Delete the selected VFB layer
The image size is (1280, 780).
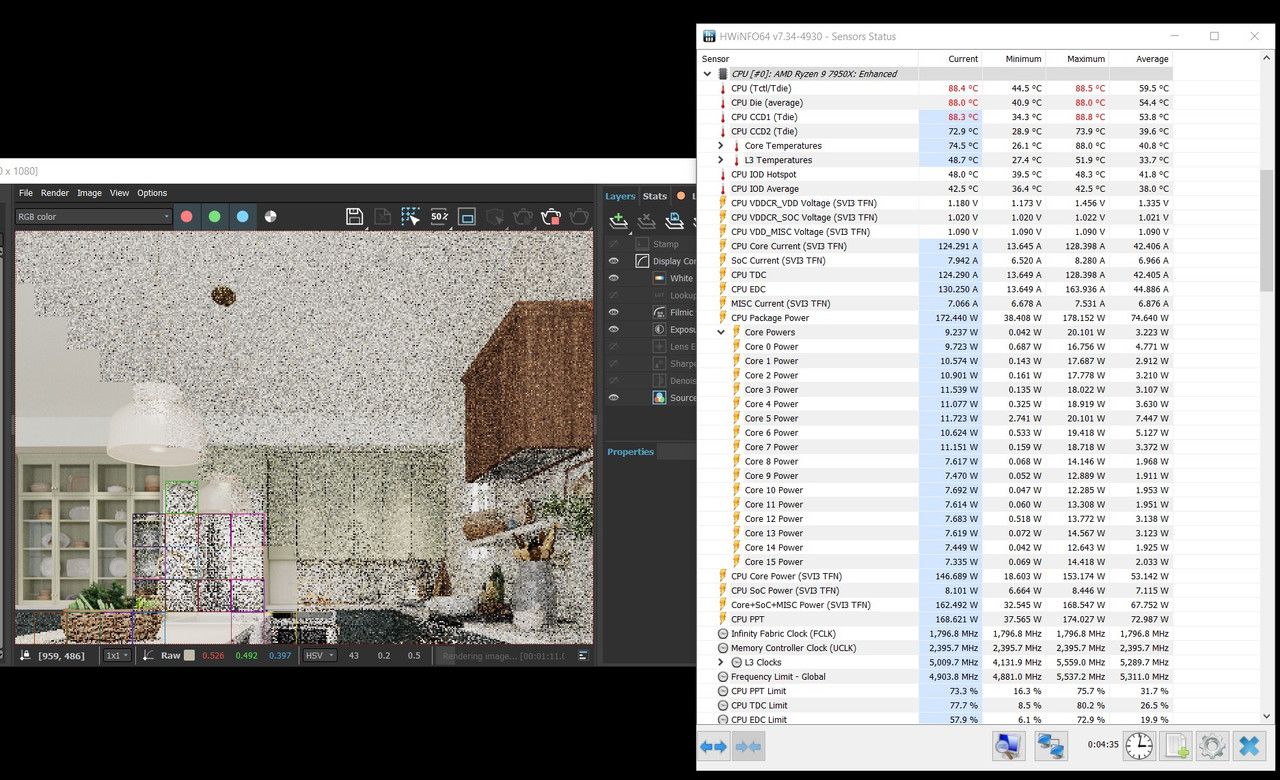(x=645, y=220)
